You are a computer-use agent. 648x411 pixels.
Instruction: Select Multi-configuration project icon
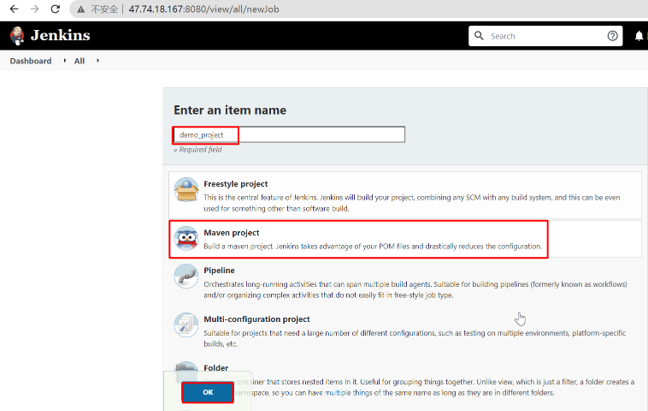tap(186, 325)
